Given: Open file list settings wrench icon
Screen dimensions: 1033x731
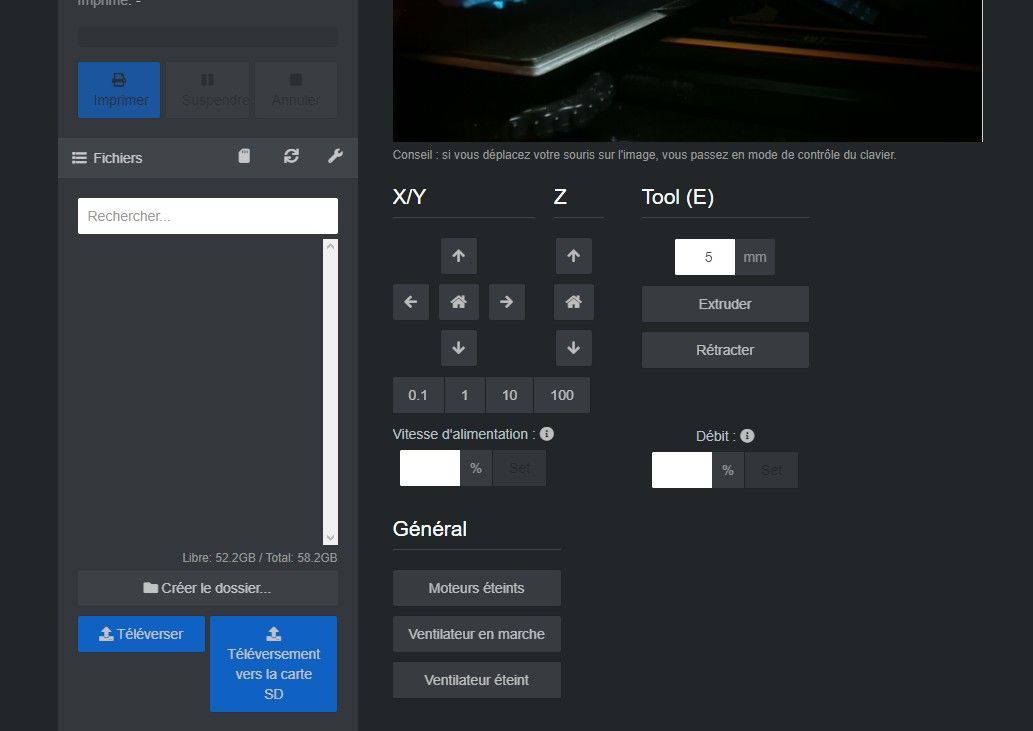Looking at the screenshot, I should 335,156.
